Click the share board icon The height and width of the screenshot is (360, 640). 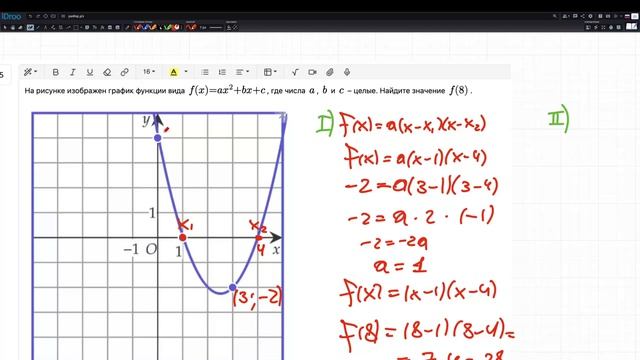point(582,16)
